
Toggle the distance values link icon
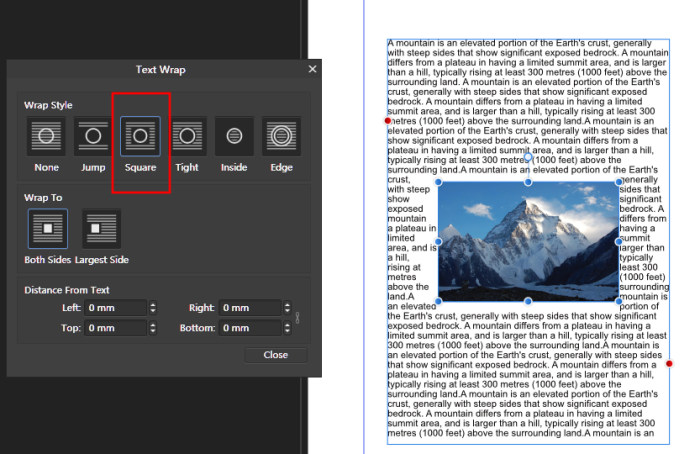(297, 318)
